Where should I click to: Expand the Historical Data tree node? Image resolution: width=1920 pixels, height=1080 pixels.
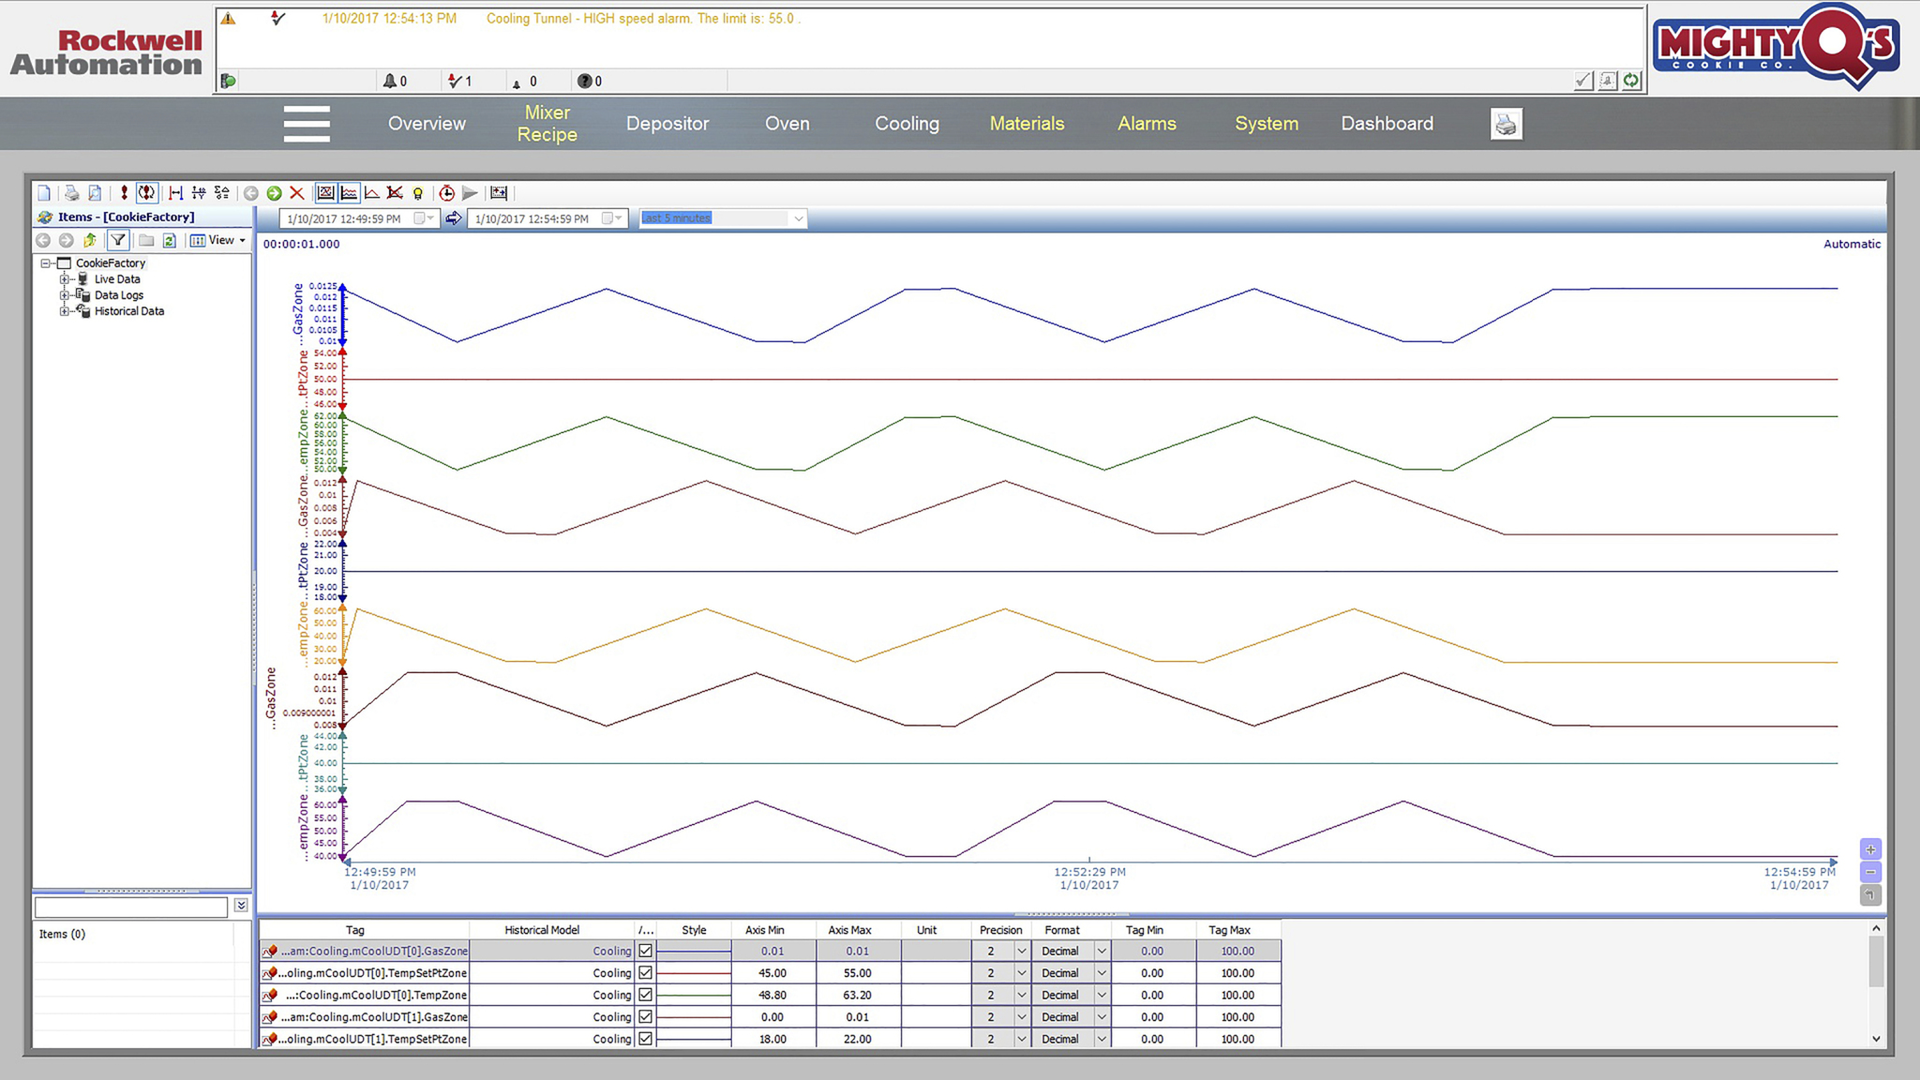[x=64, y=311]
